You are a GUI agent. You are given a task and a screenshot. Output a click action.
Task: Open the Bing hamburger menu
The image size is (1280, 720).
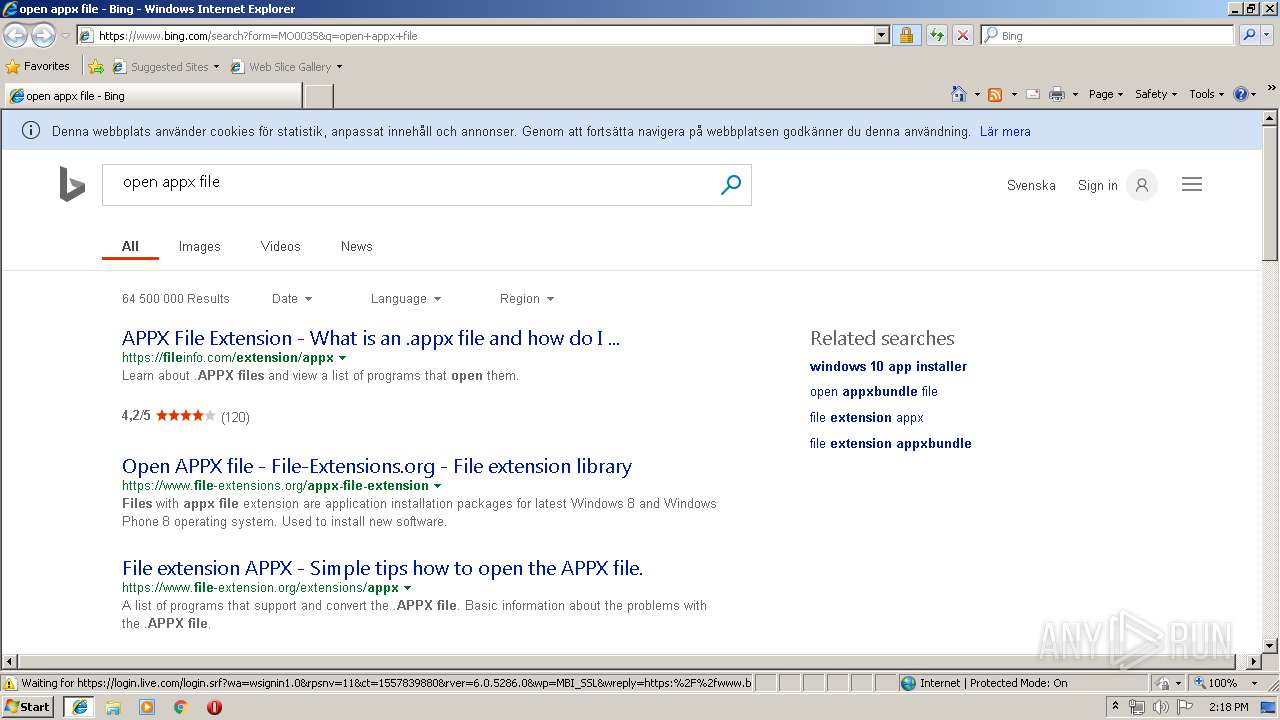[1191, 185]
